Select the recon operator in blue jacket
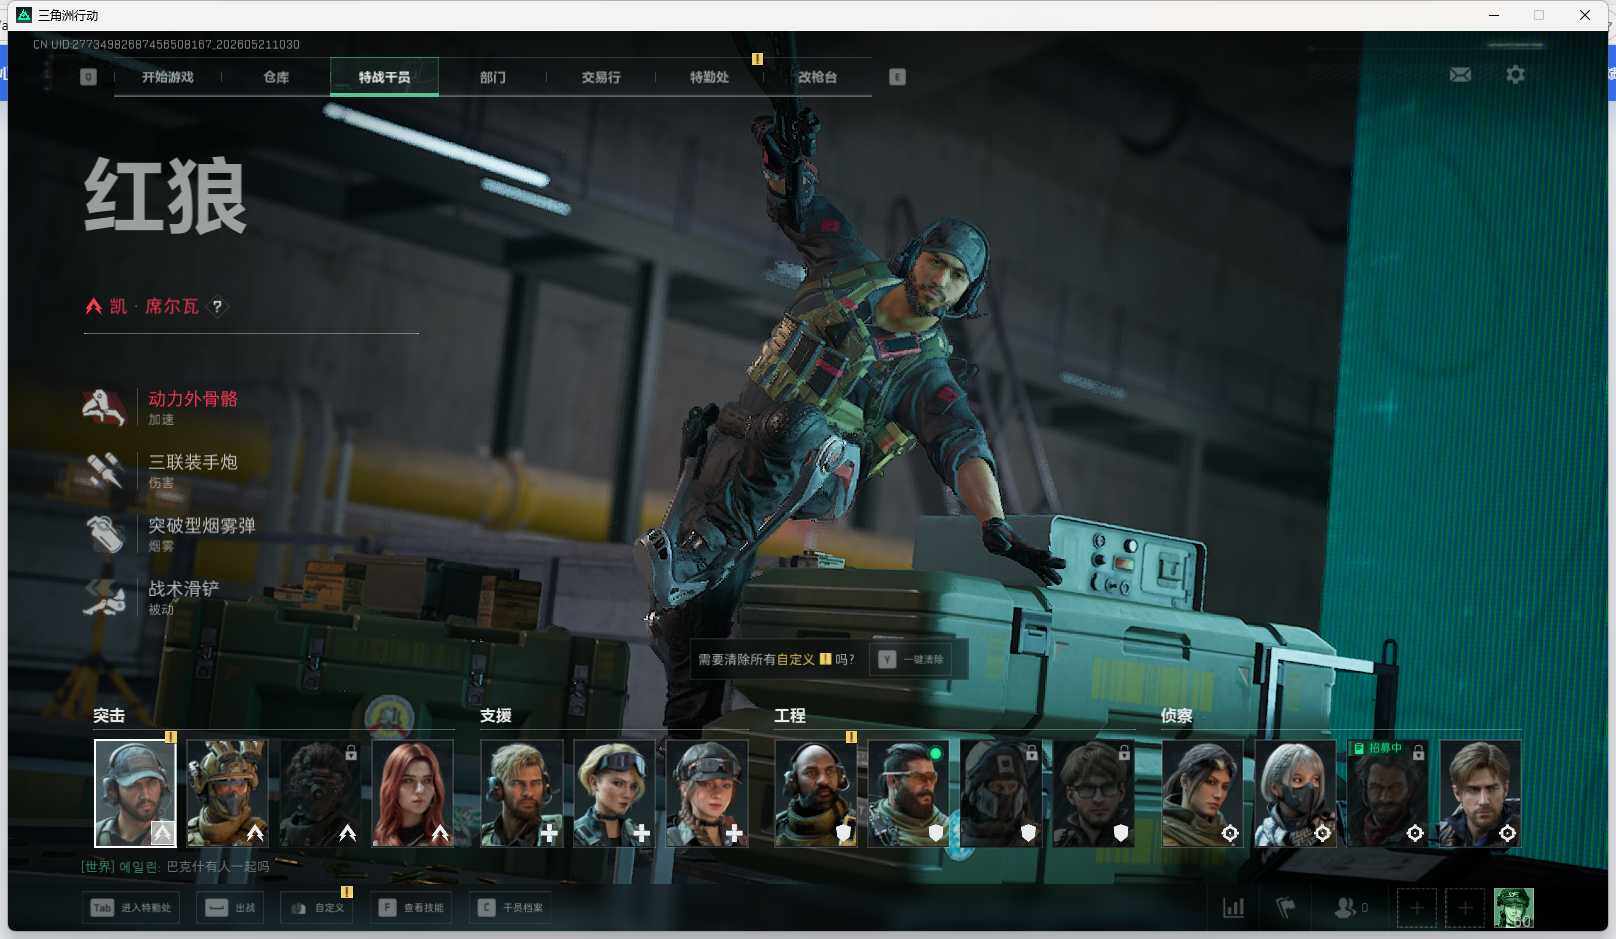This screenshot has height=939, width=1616. [x=1480, y=793]
